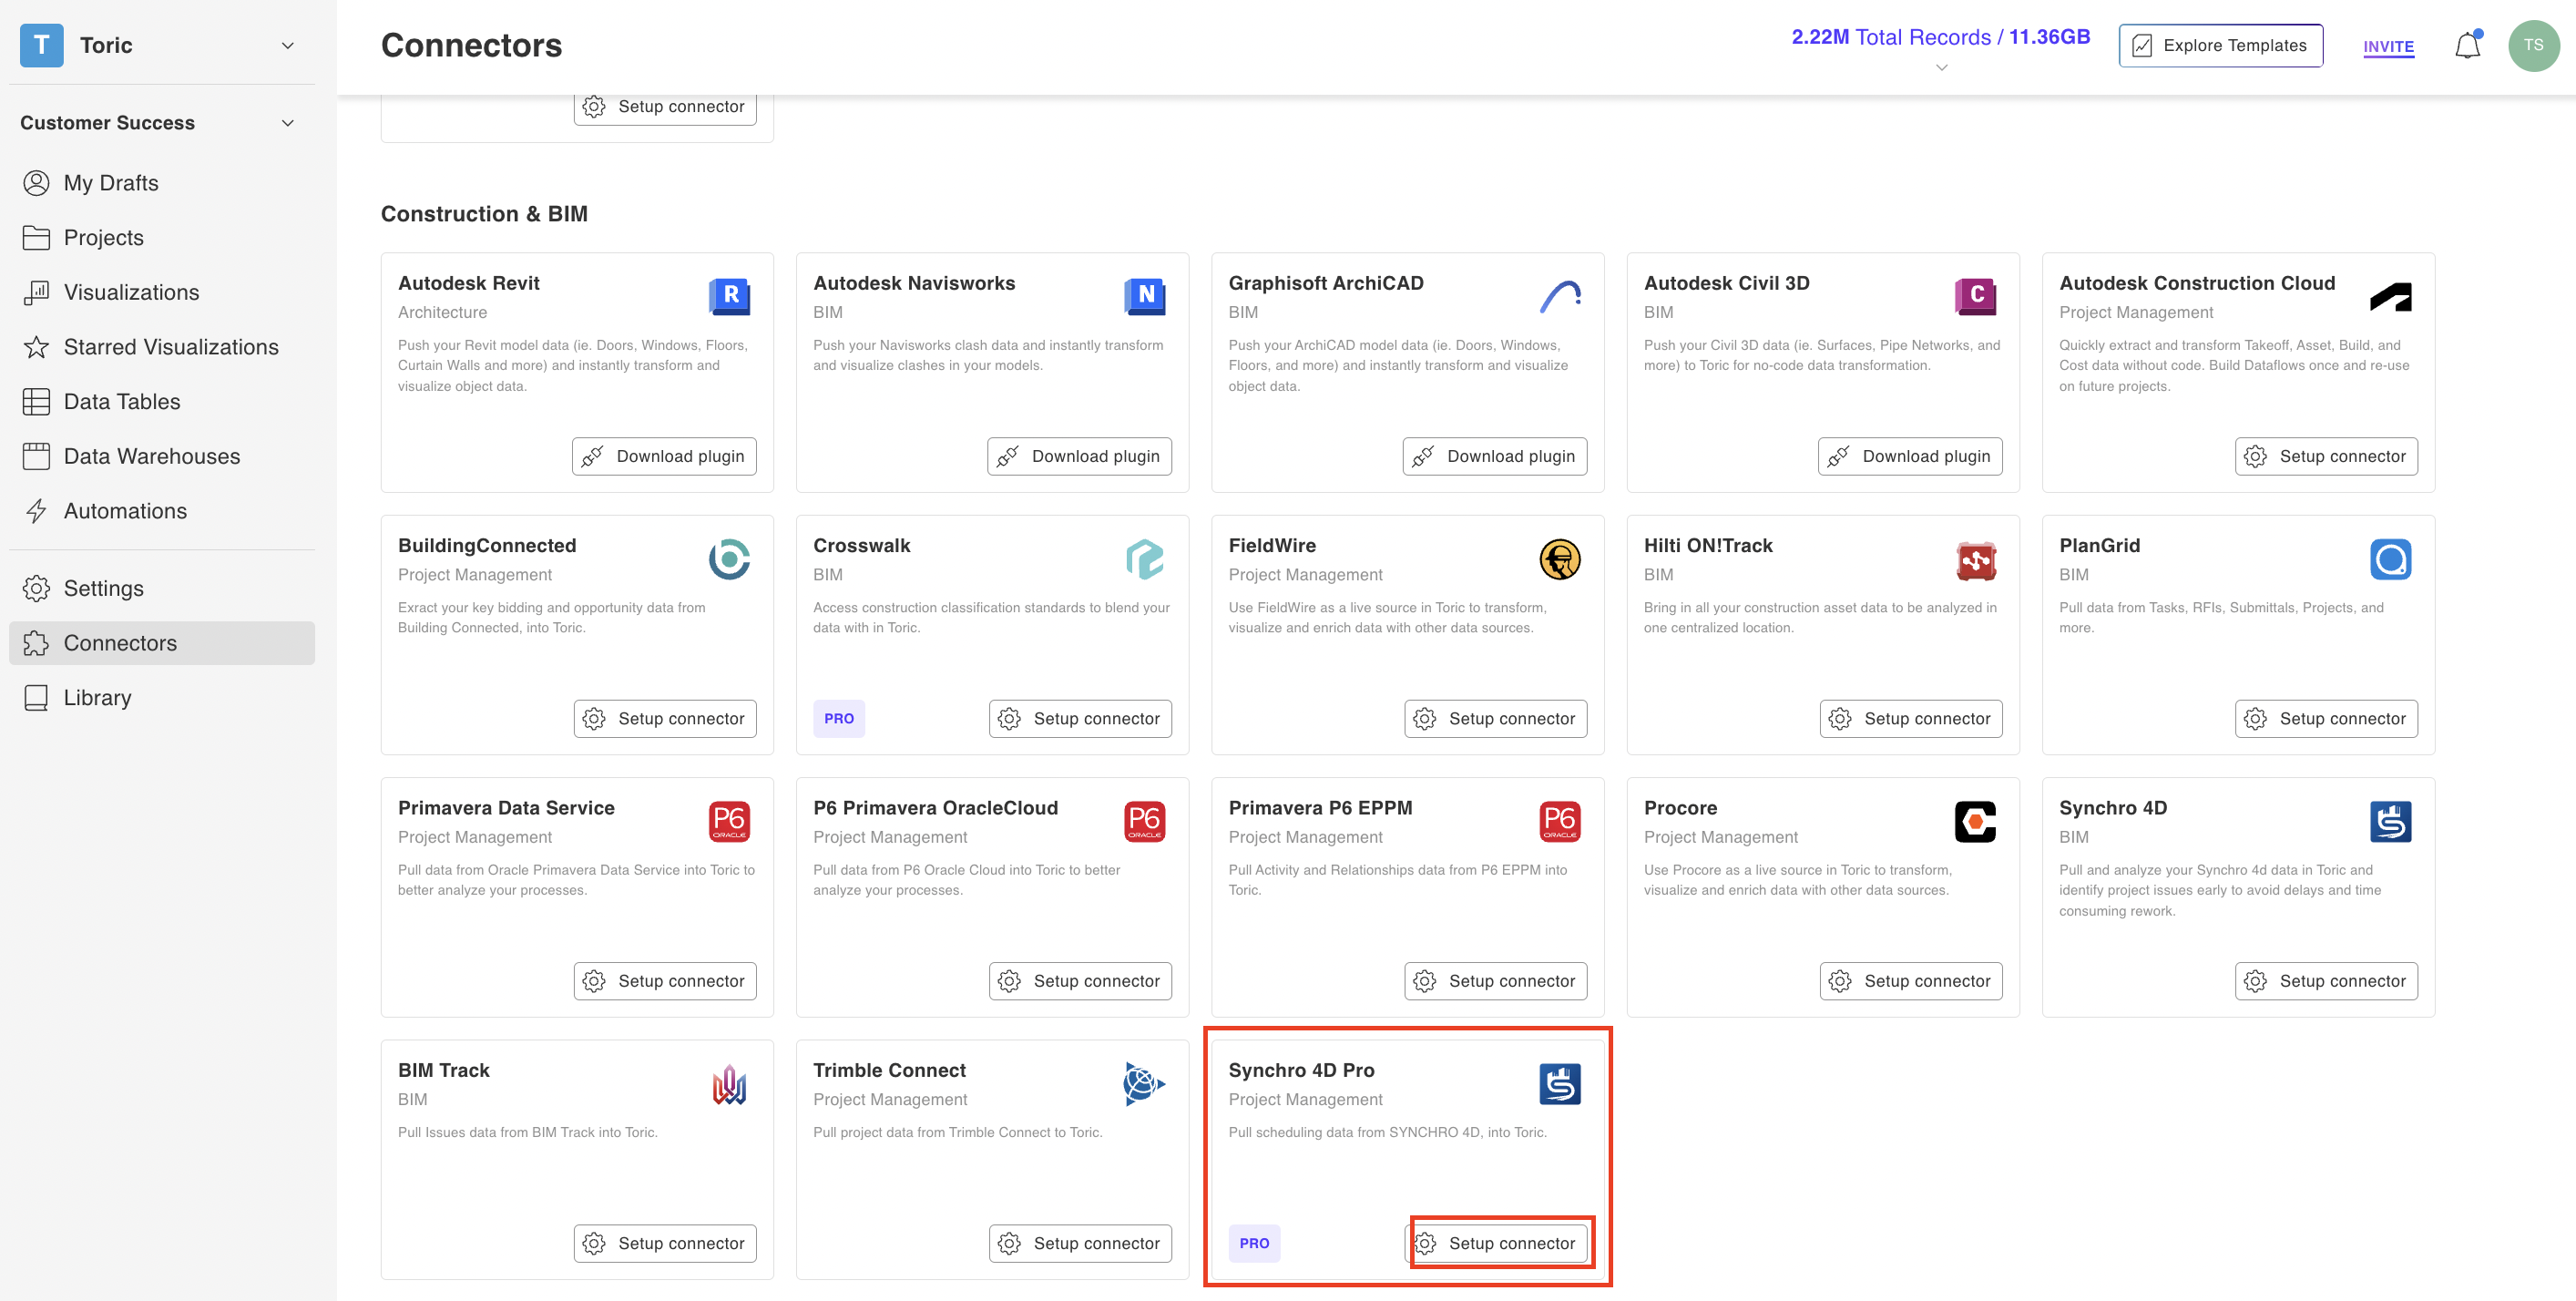This screenshot has width=2576, height=1301.
Task: Open Settings in sidebar
Action: 162,588
